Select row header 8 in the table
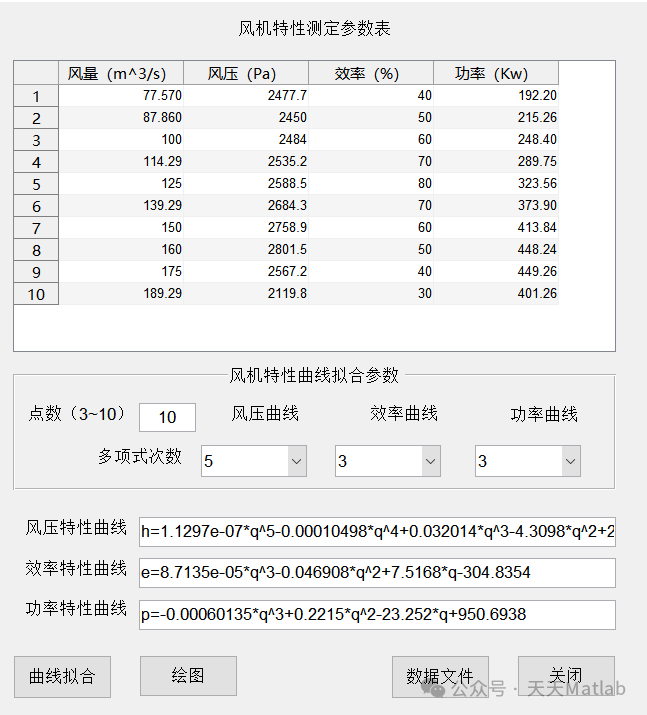The image size is (647, 715). (x=36, y=249)
